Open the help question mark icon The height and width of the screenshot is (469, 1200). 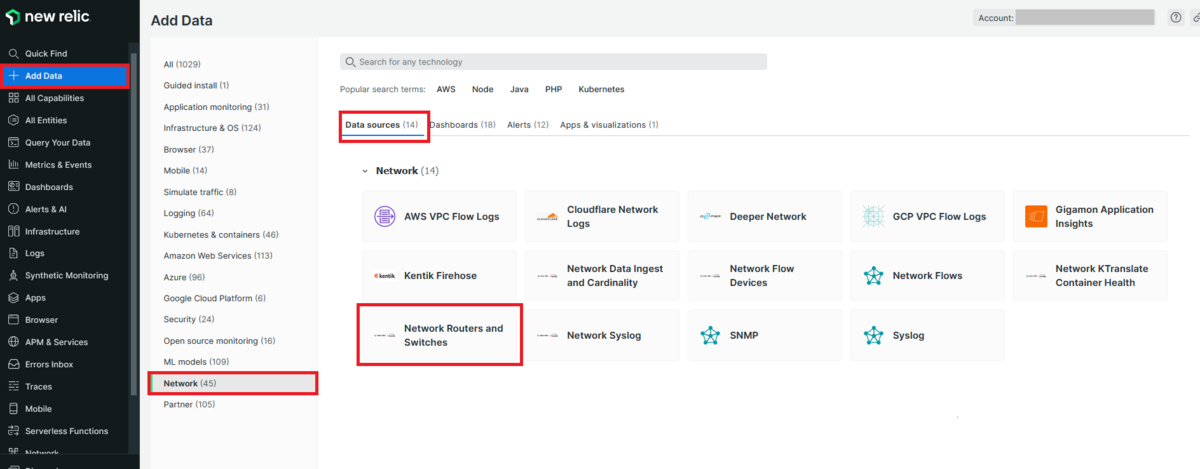1176,17
